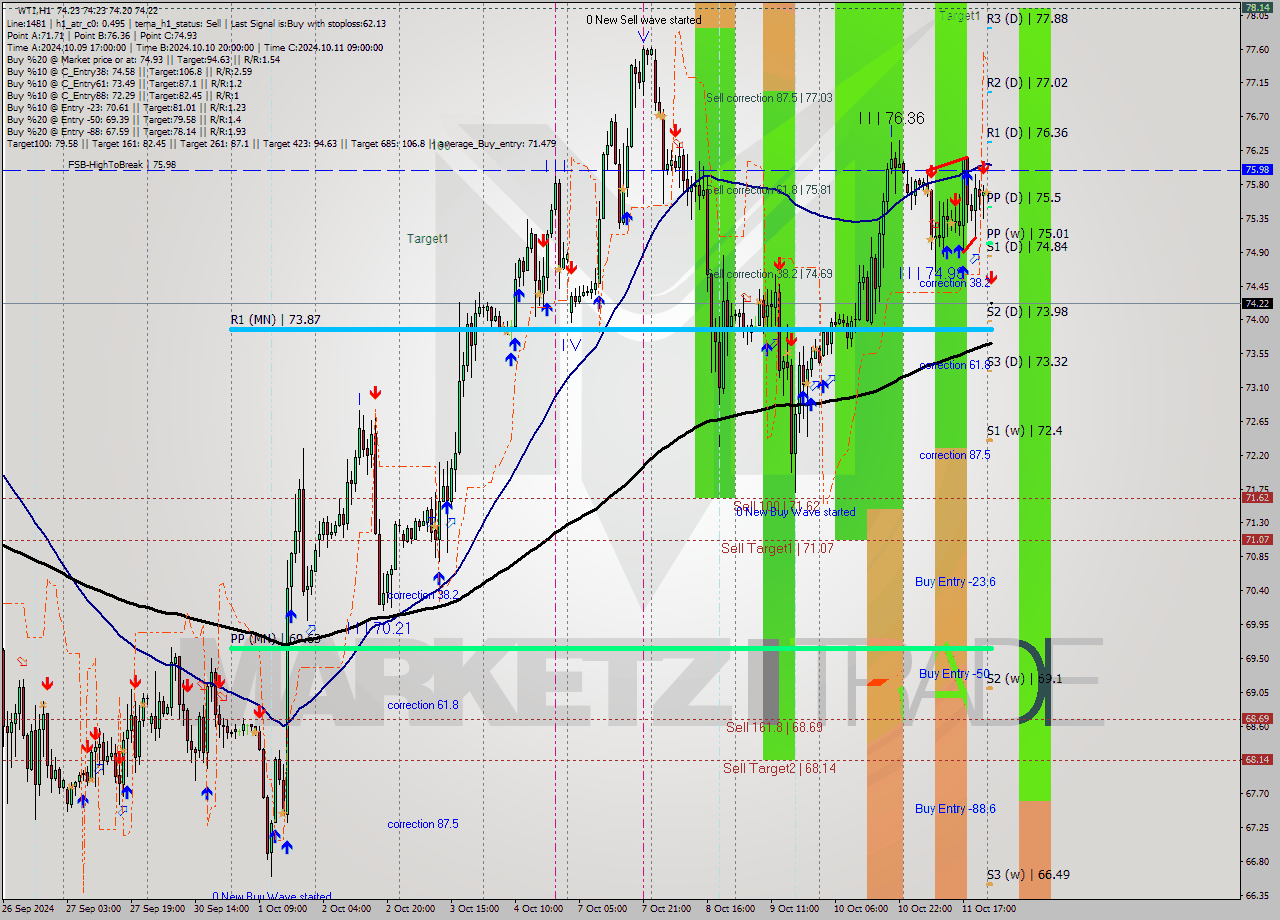Click the Sell 161.8 | 68.69 label
The width and height of the screenshot is (1280, 920).
pyautogui.click(x=773, y=727)
